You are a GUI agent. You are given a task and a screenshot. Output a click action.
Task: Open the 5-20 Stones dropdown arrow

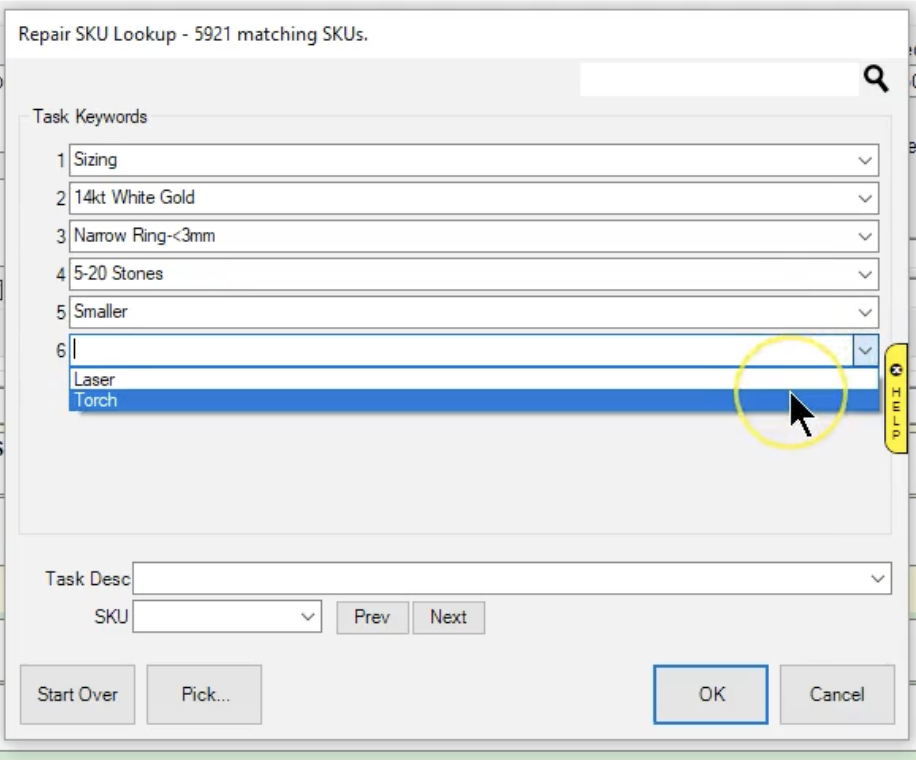(865, 274)
